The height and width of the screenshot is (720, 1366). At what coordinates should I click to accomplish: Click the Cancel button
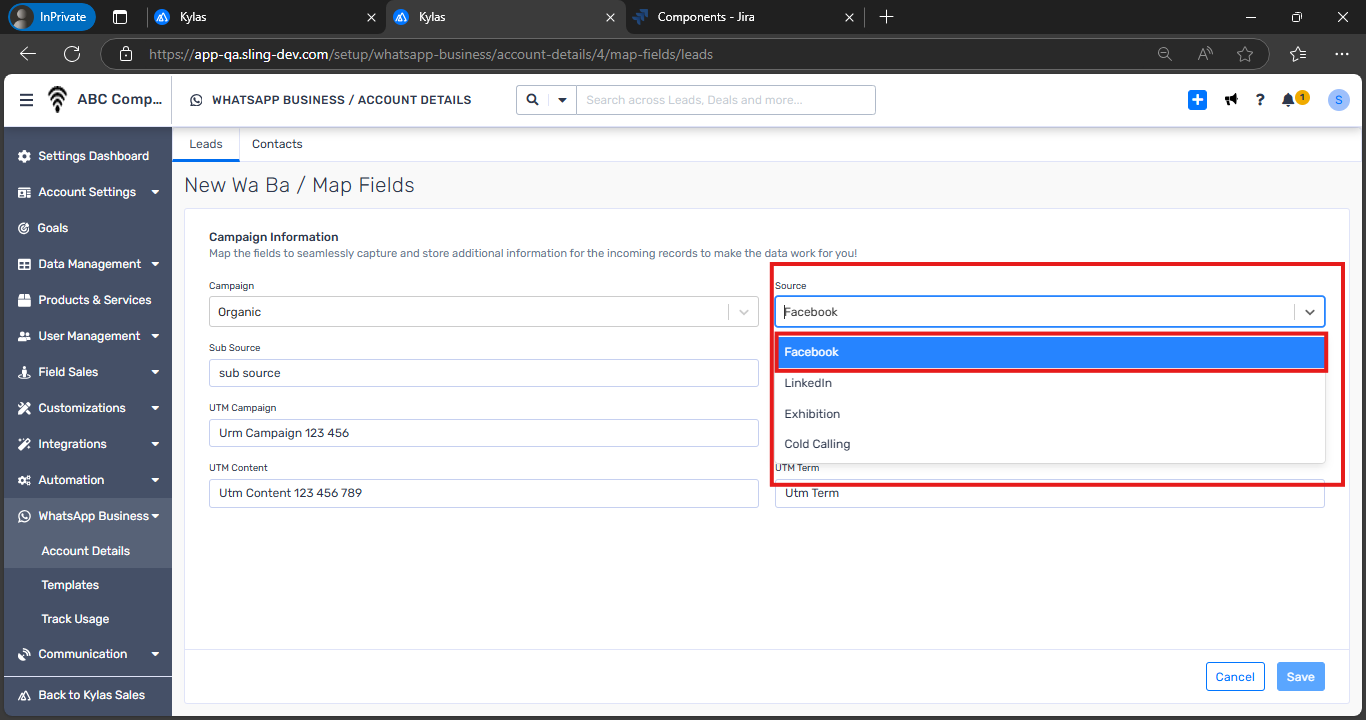click(x=1235, y=677)
